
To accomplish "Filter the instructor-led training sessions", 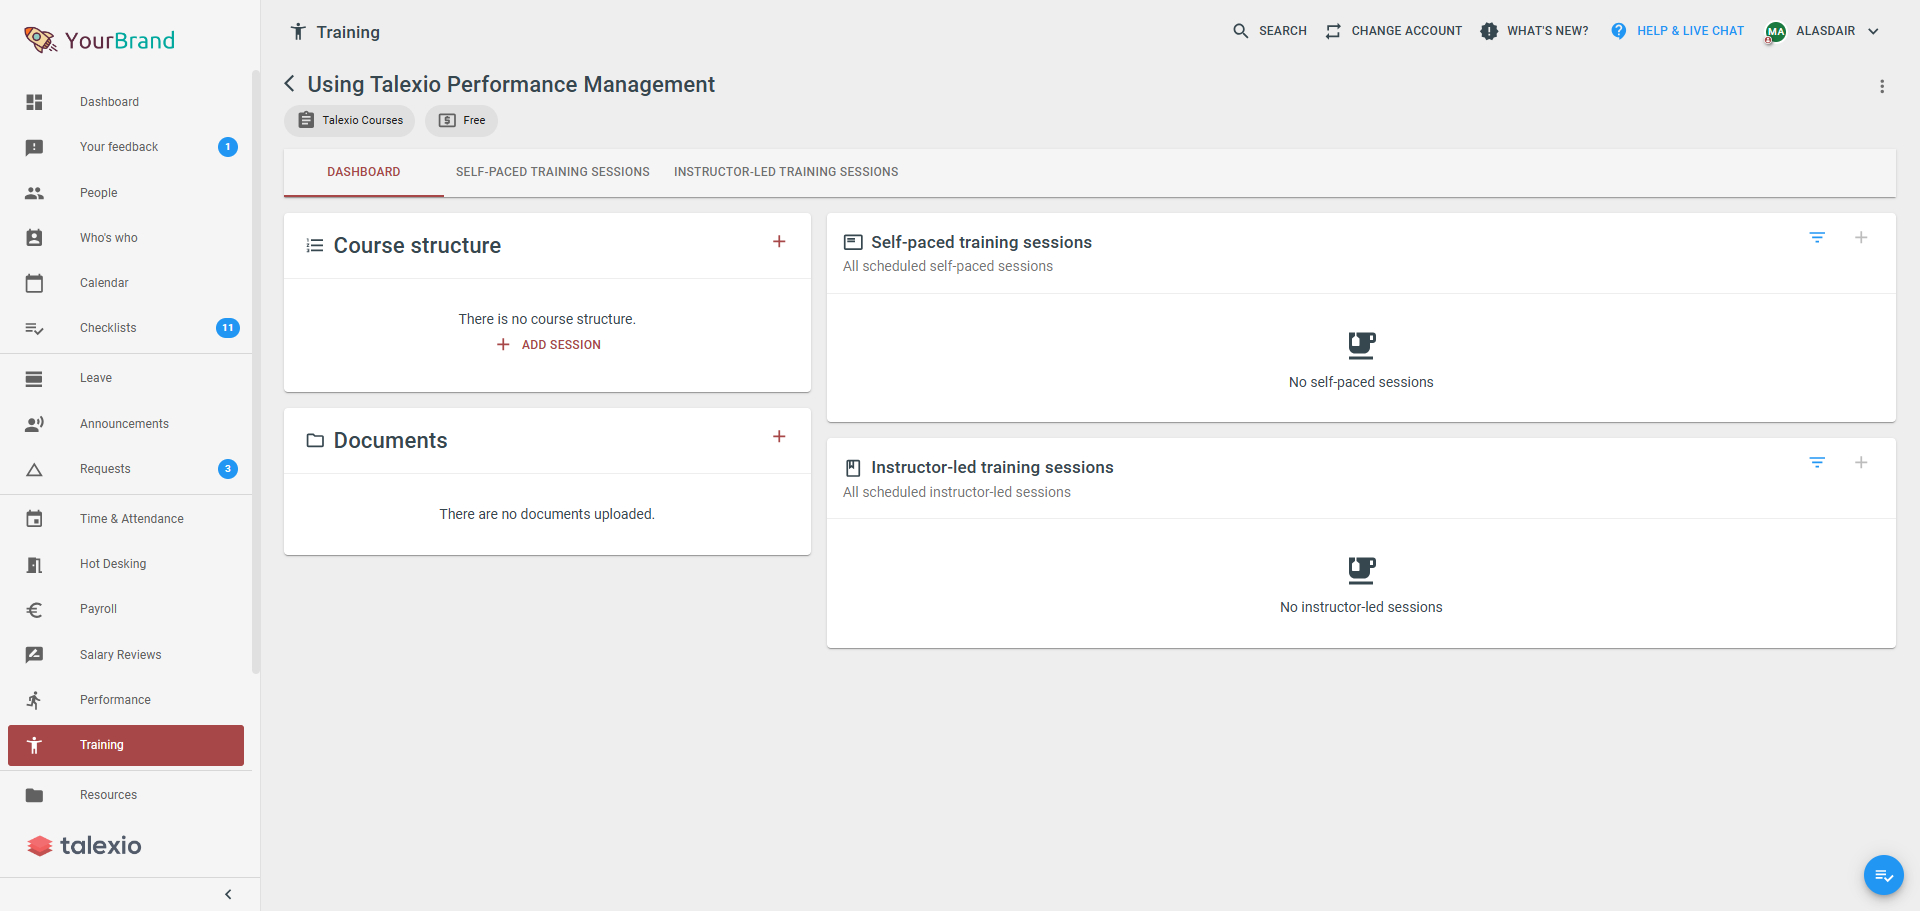I will click(x=1817, y=463).
